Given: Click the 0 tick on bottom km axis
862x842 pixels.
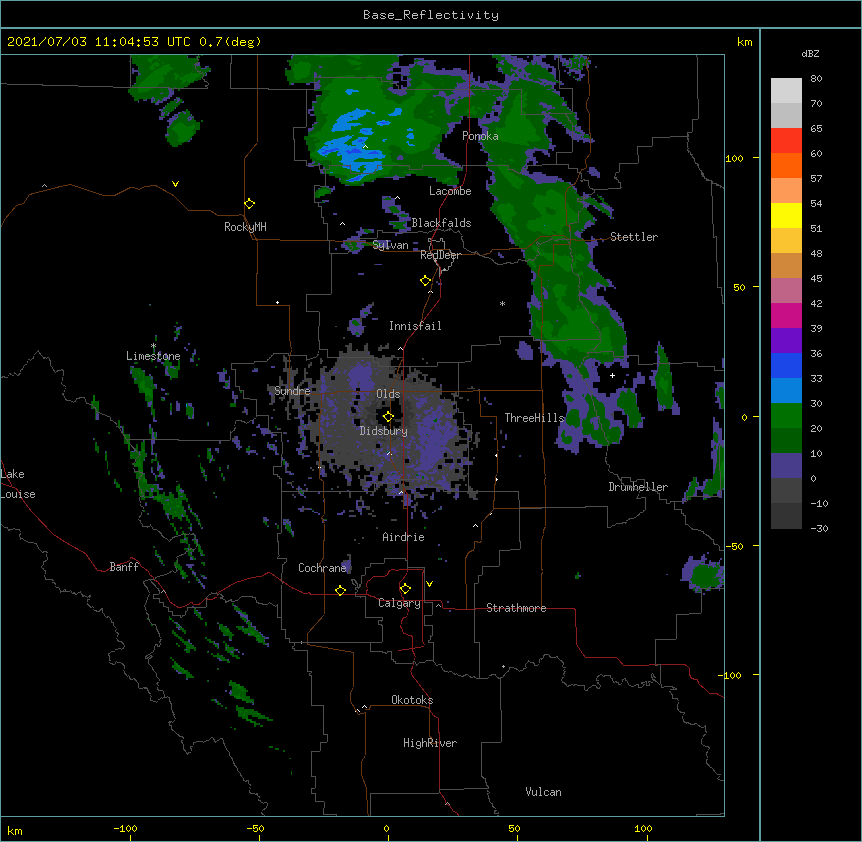Looking at the screenshot, I should tap(386, 828).
